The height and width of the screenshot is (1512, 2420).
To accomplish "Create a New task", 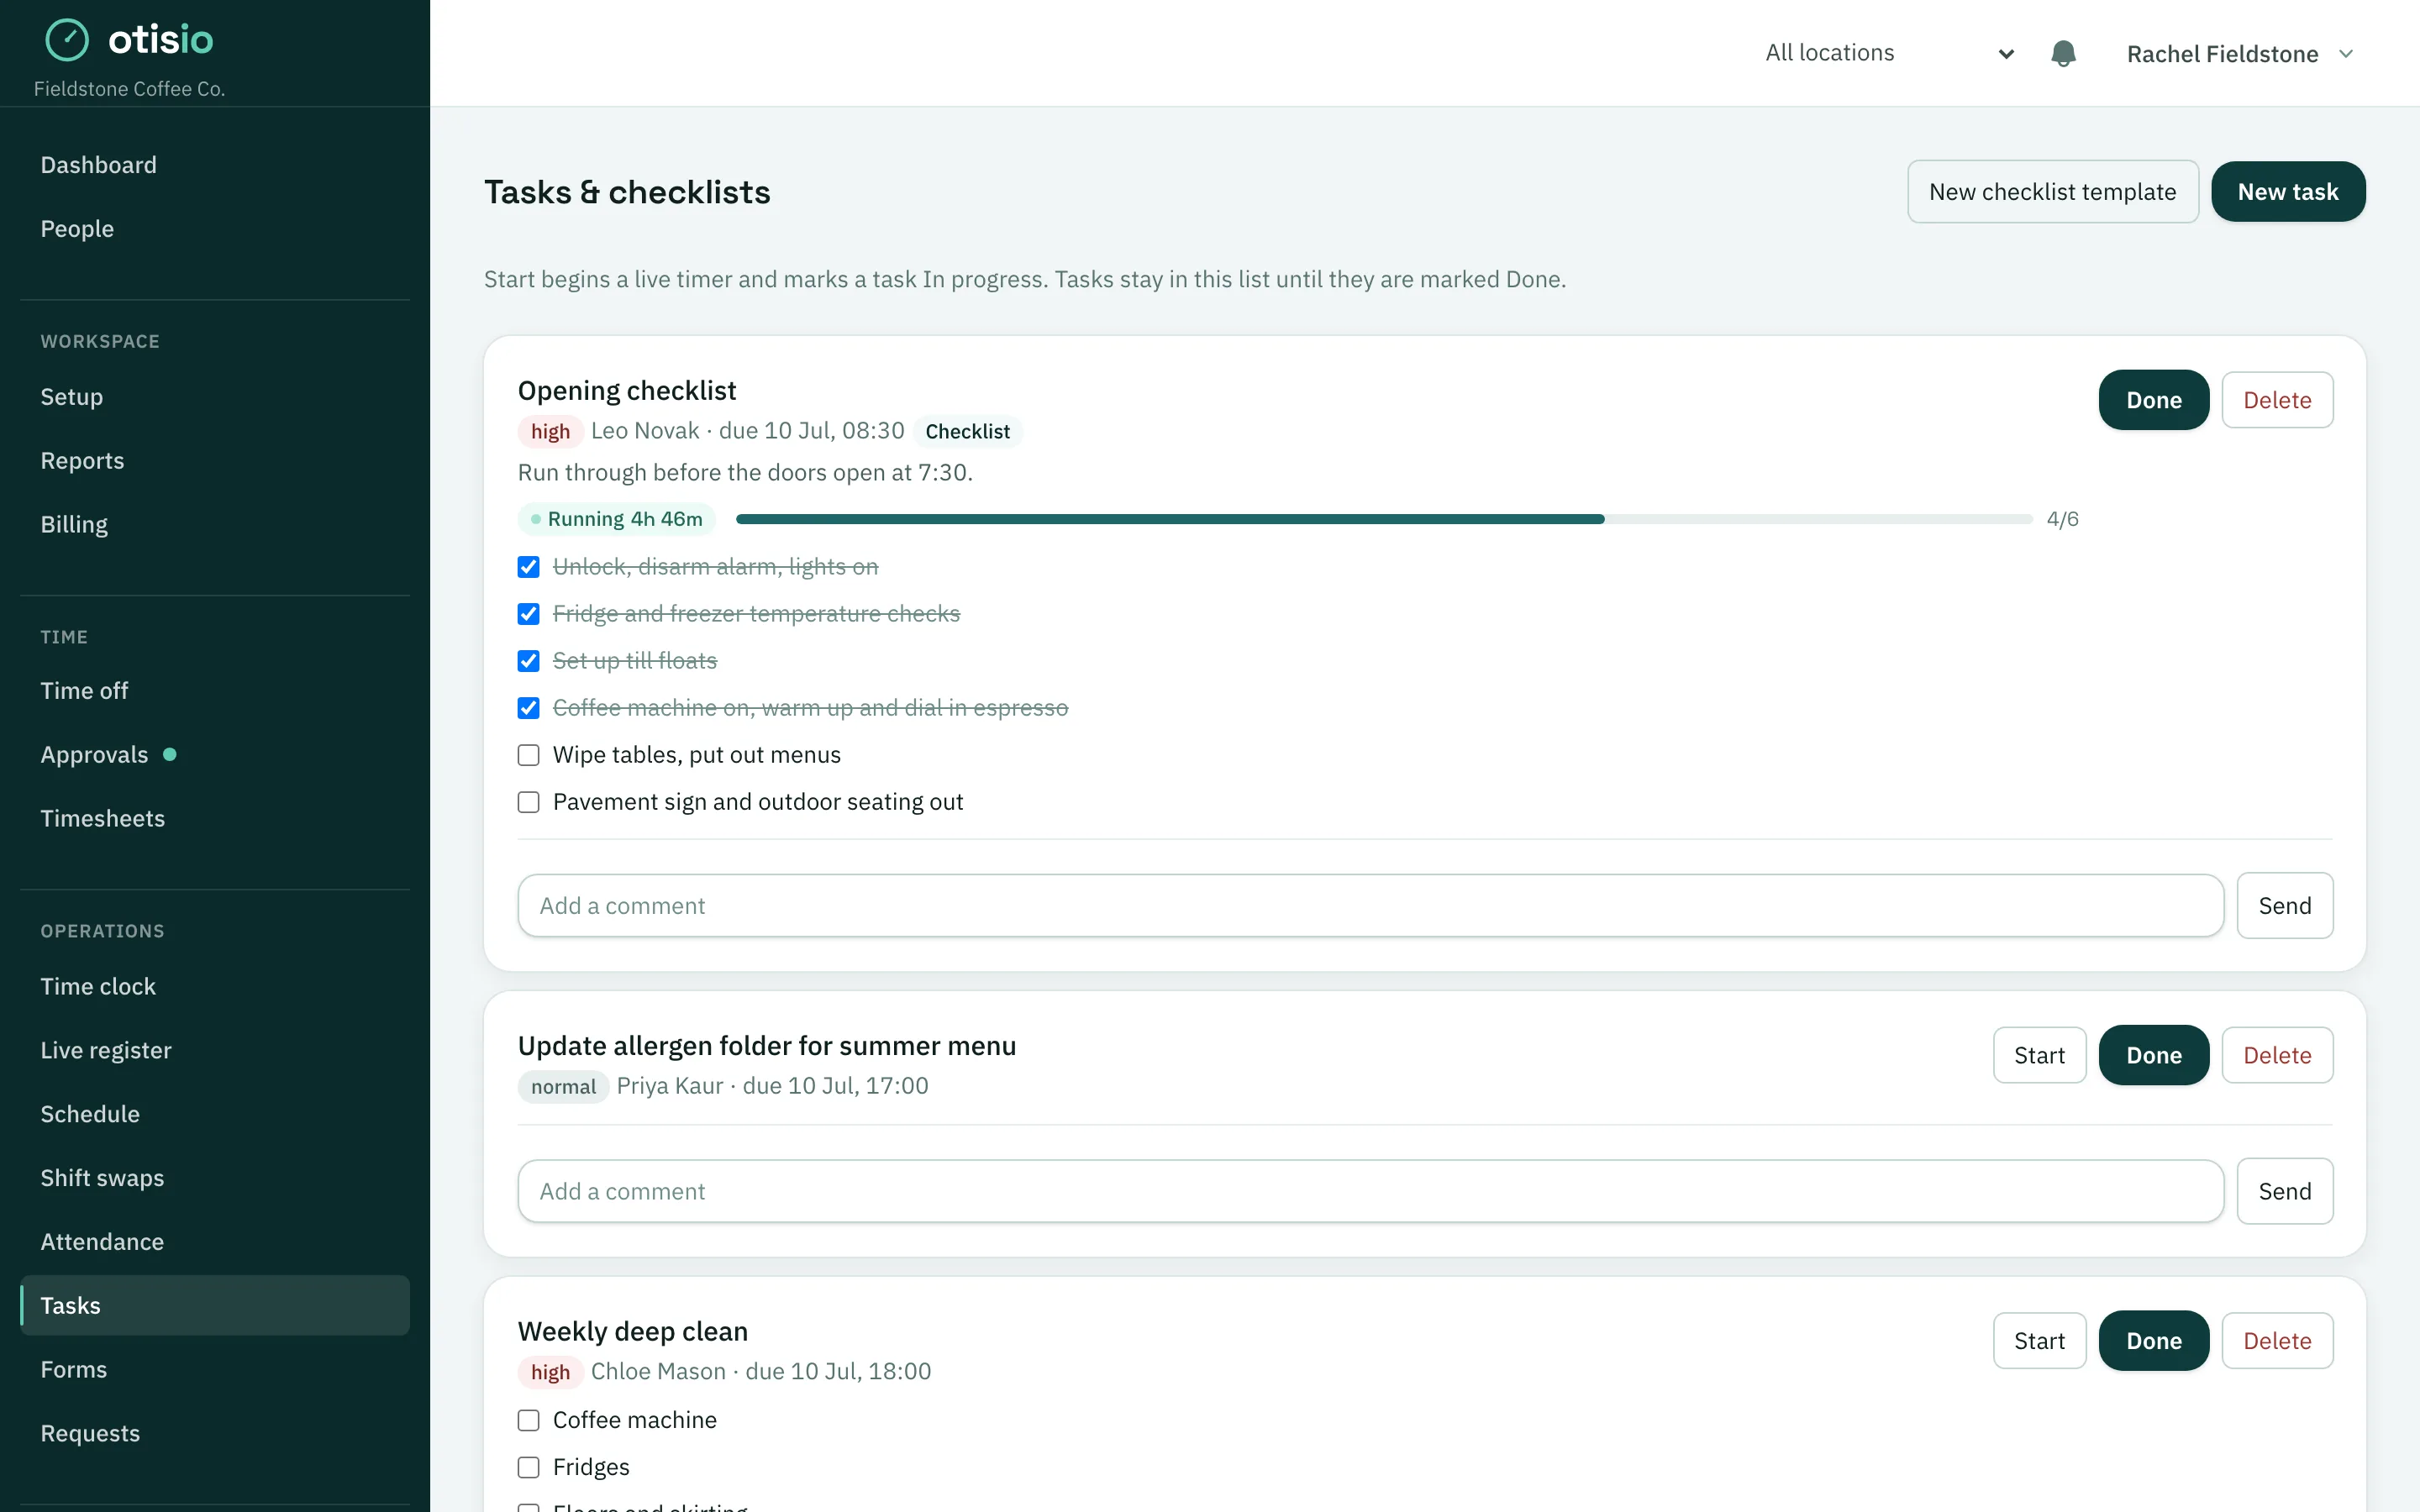I will point(2288,192).
